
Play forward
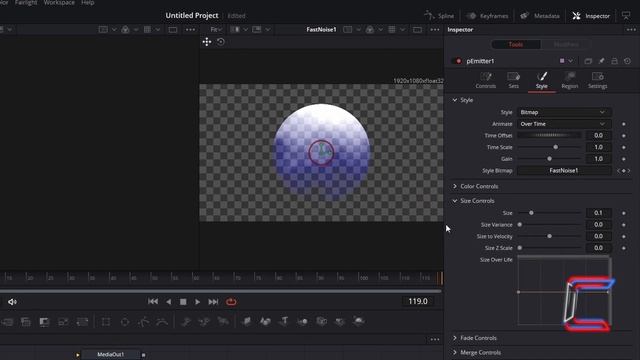[198, 302]
